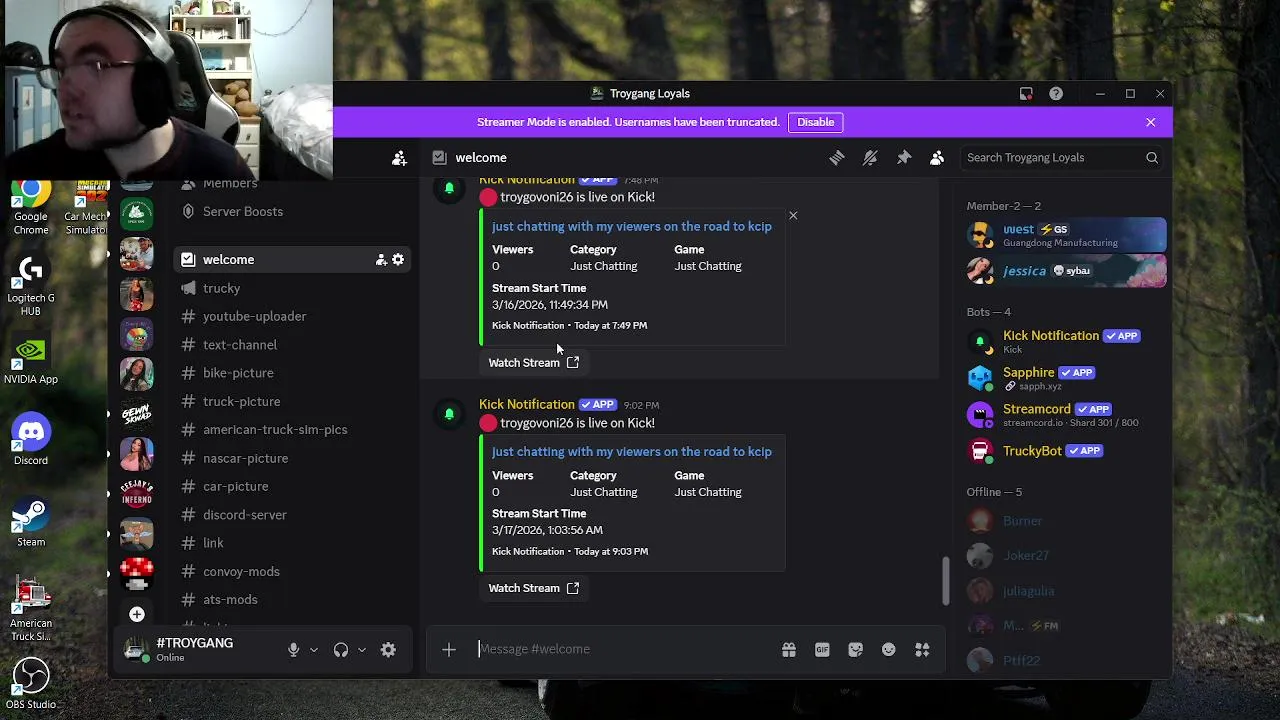Dismiss the Streamer Mode banner
The image size is (1280, 720).
(1150, 122)
